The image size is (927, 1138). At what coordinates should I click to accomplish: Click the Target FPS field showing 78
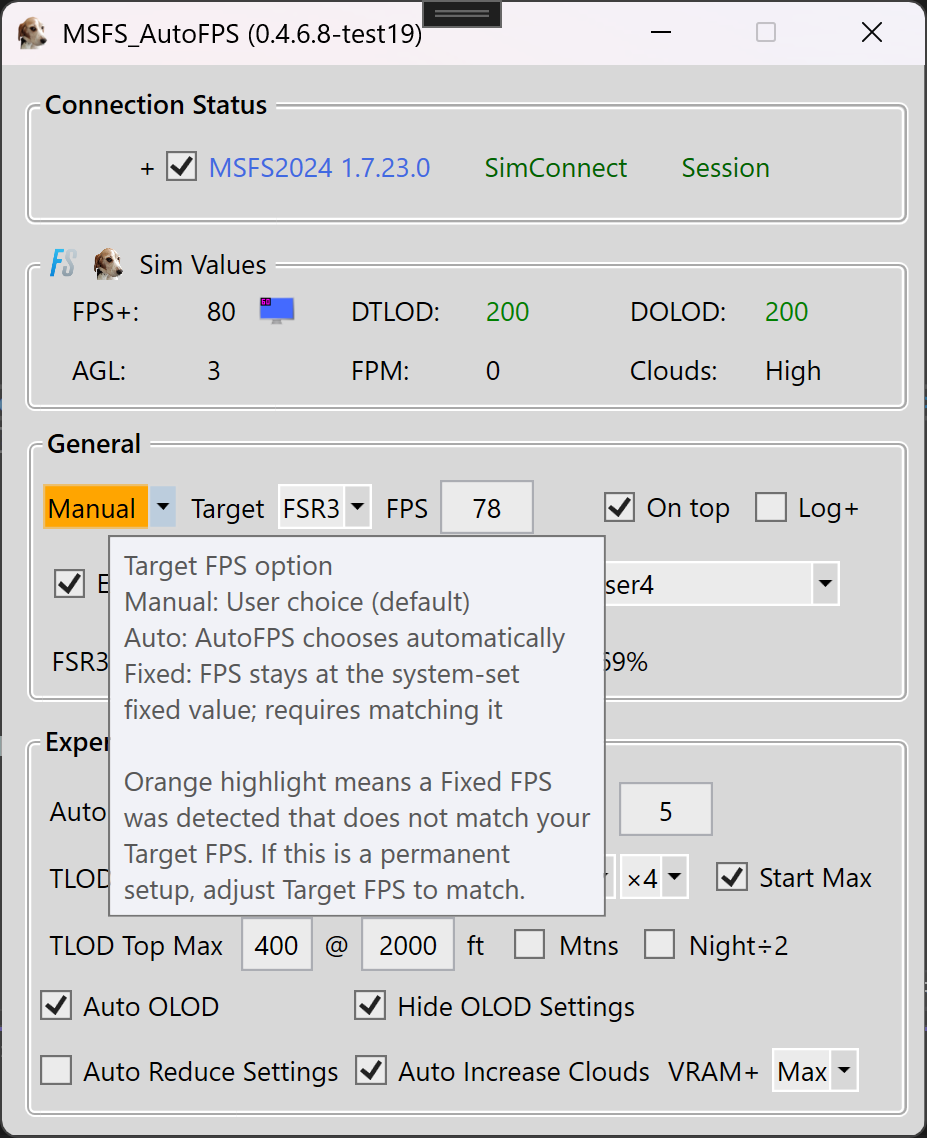(486, 507)
